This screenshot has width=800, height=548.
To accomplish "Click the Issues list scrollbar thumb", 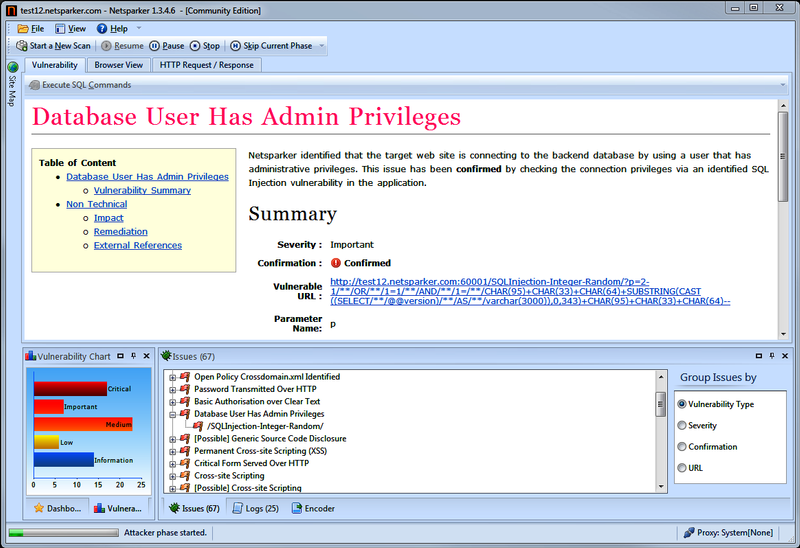I will pyautogui.click(x=661, y=405).
